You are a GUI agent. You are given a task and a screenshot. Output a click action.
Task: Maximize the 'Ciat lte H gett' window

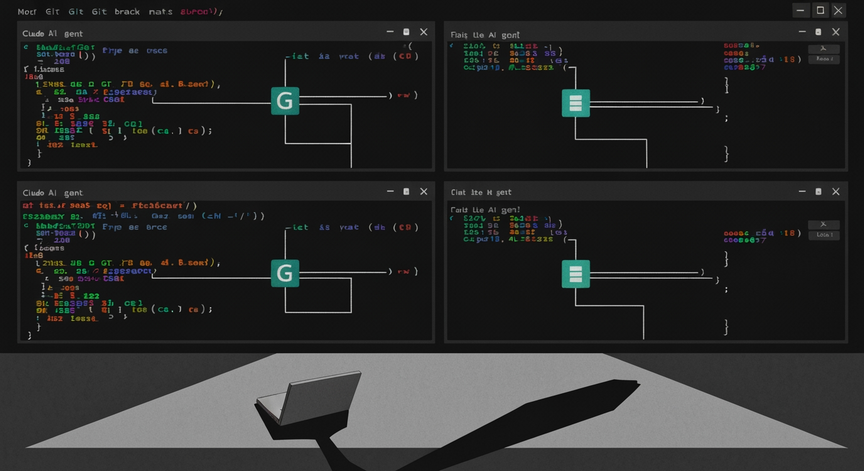[x=818, y=191]
